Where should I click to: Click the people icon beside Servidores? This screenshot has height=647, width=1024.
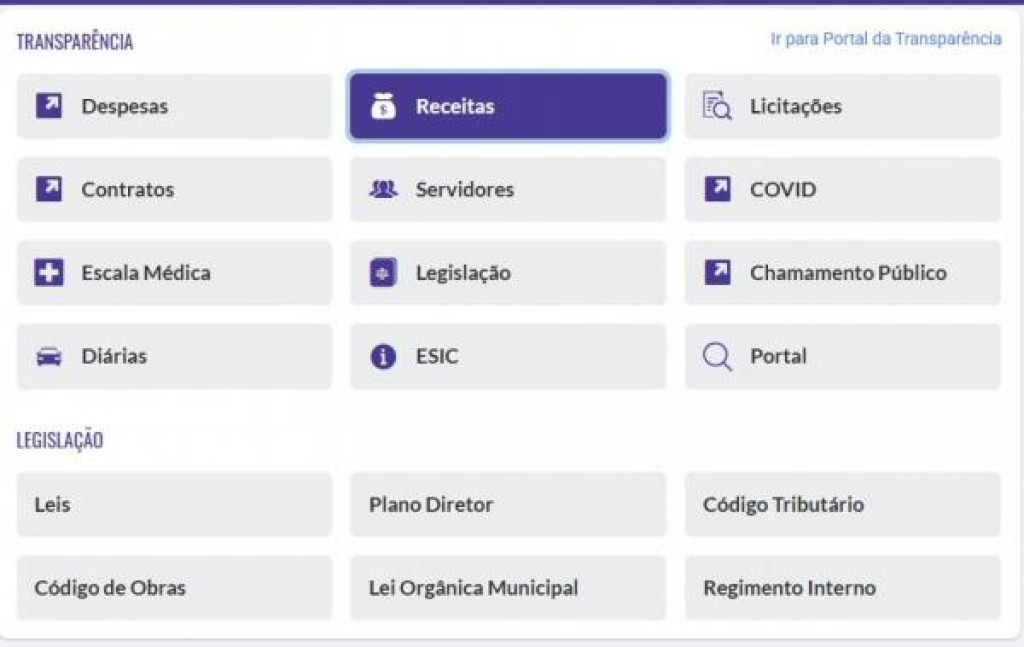click(x=383, y=189)
